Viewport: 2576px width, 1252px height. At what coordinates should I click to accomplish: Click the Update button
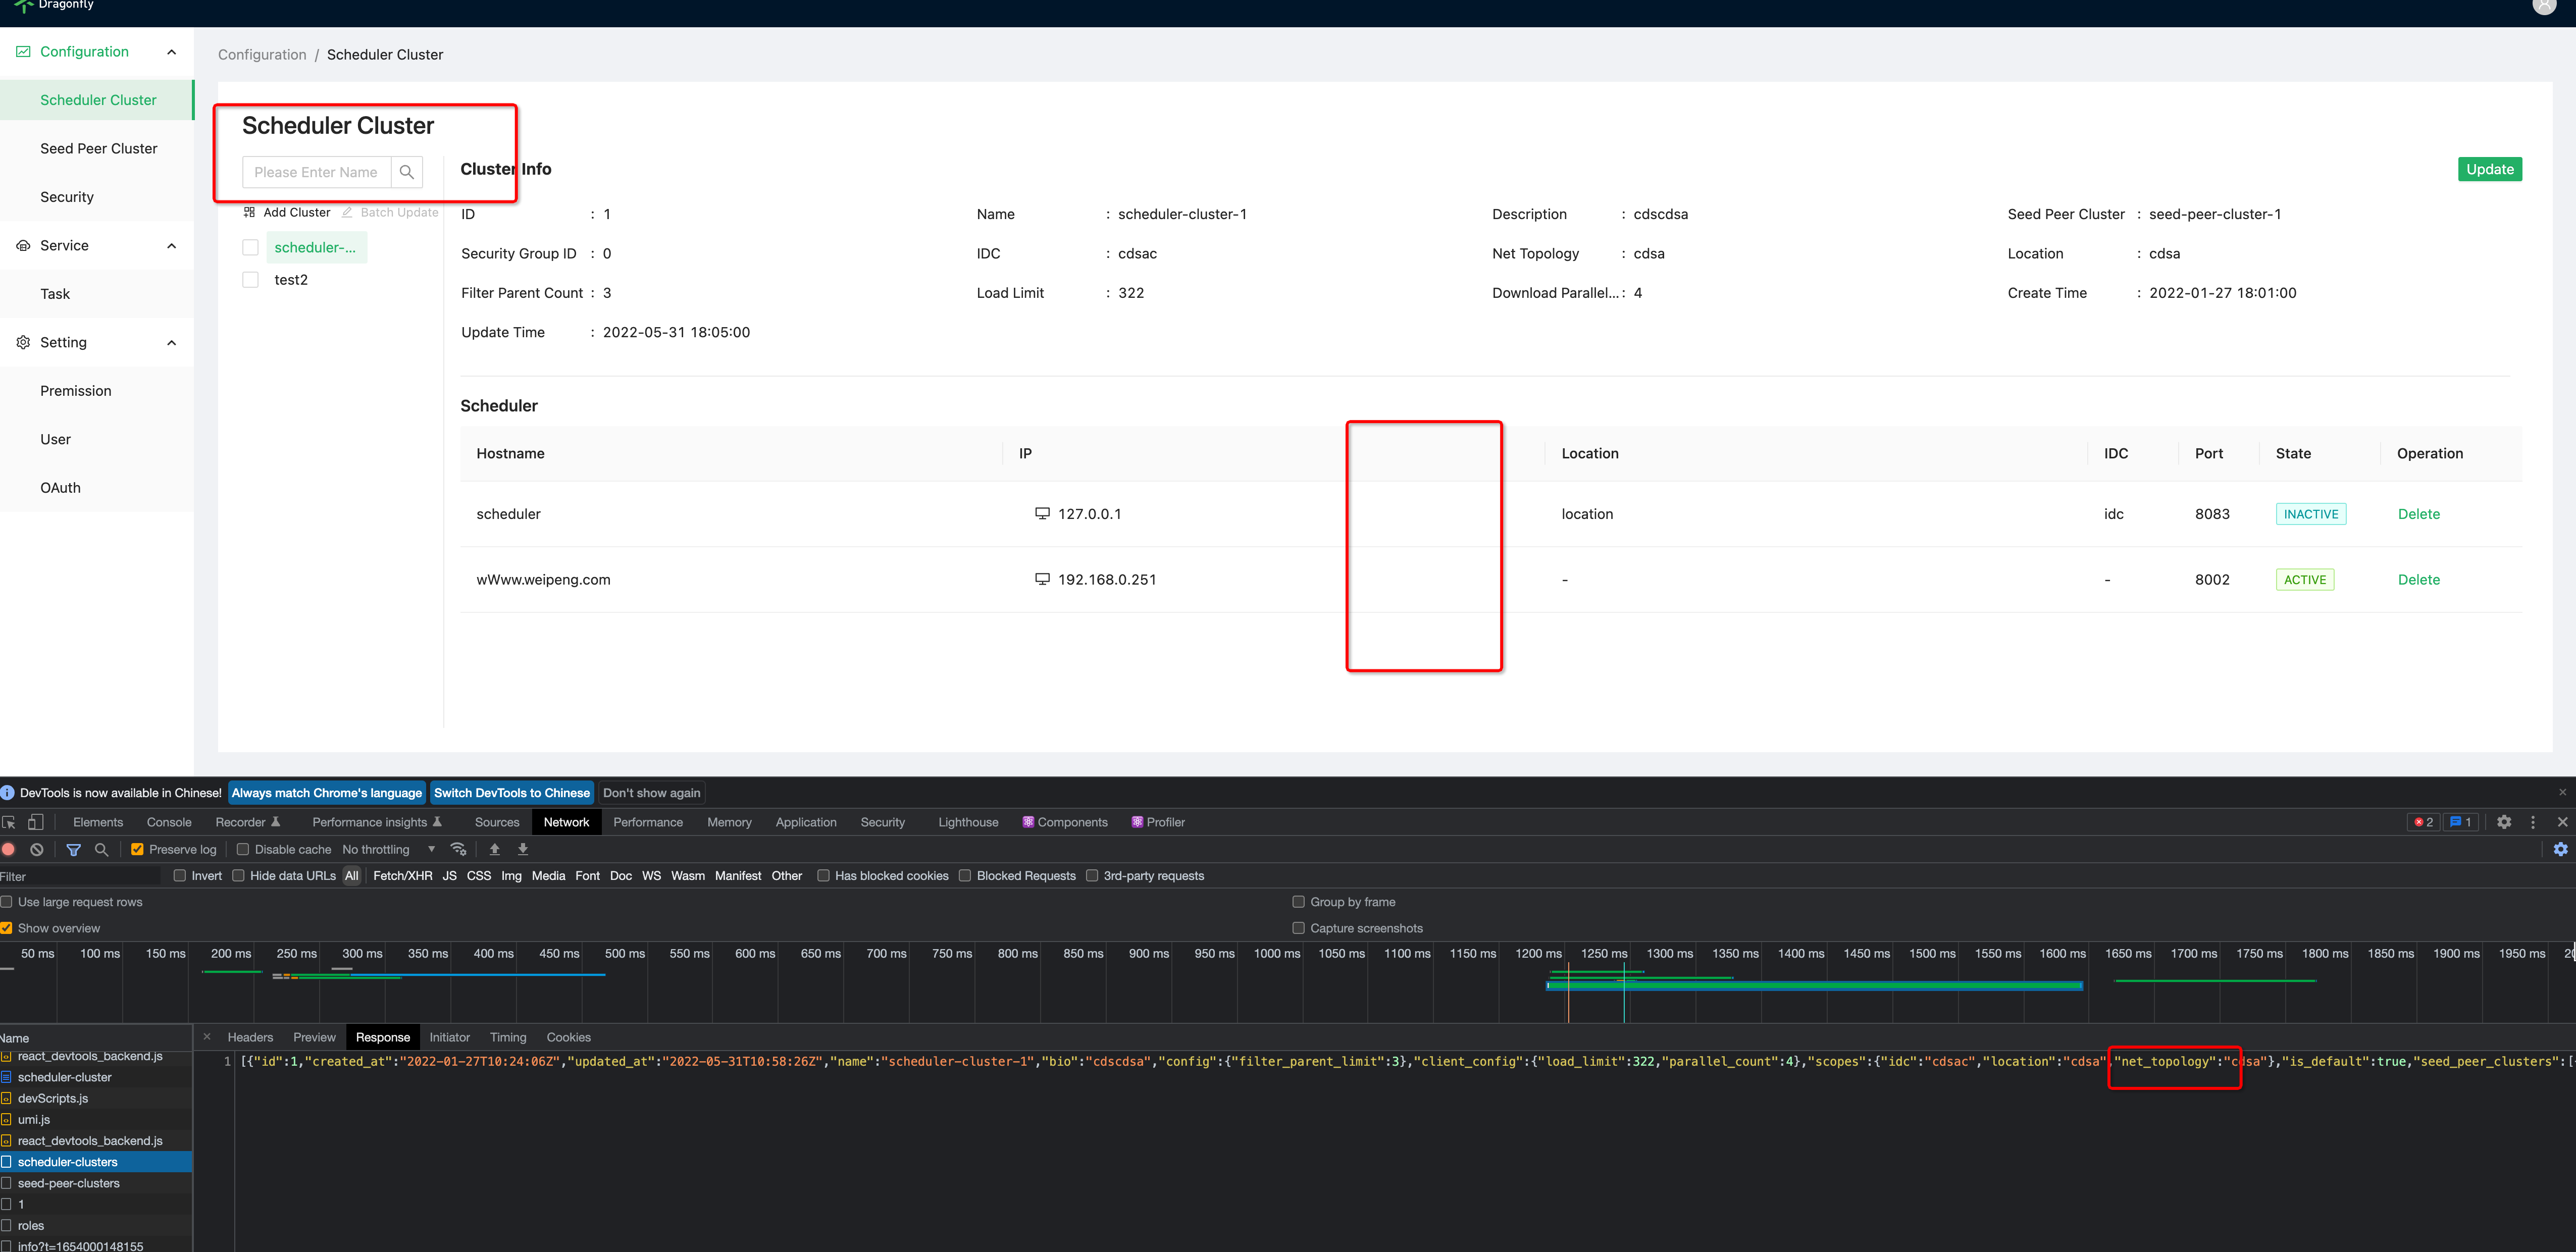(2489, 168)
